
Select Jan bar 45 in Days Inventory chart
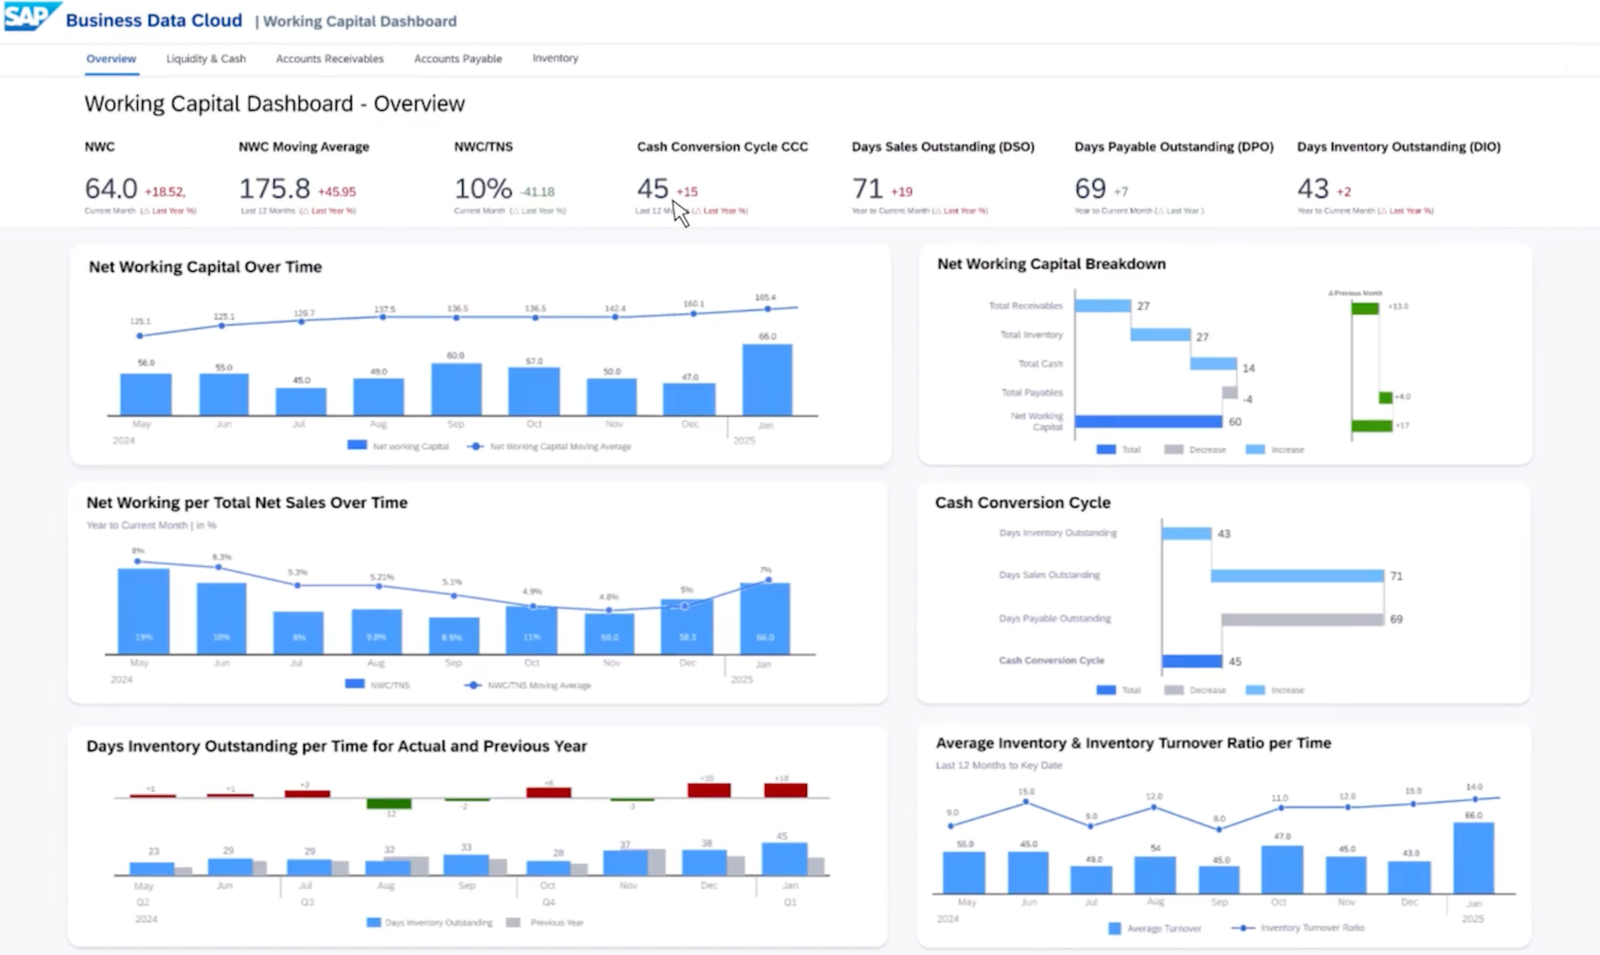[784, 859]
